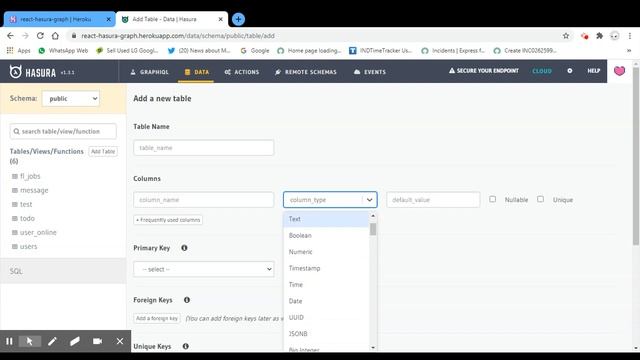Select the recorder eraser tool
Screen dimensions: 640x360
(x=75, y=341)
